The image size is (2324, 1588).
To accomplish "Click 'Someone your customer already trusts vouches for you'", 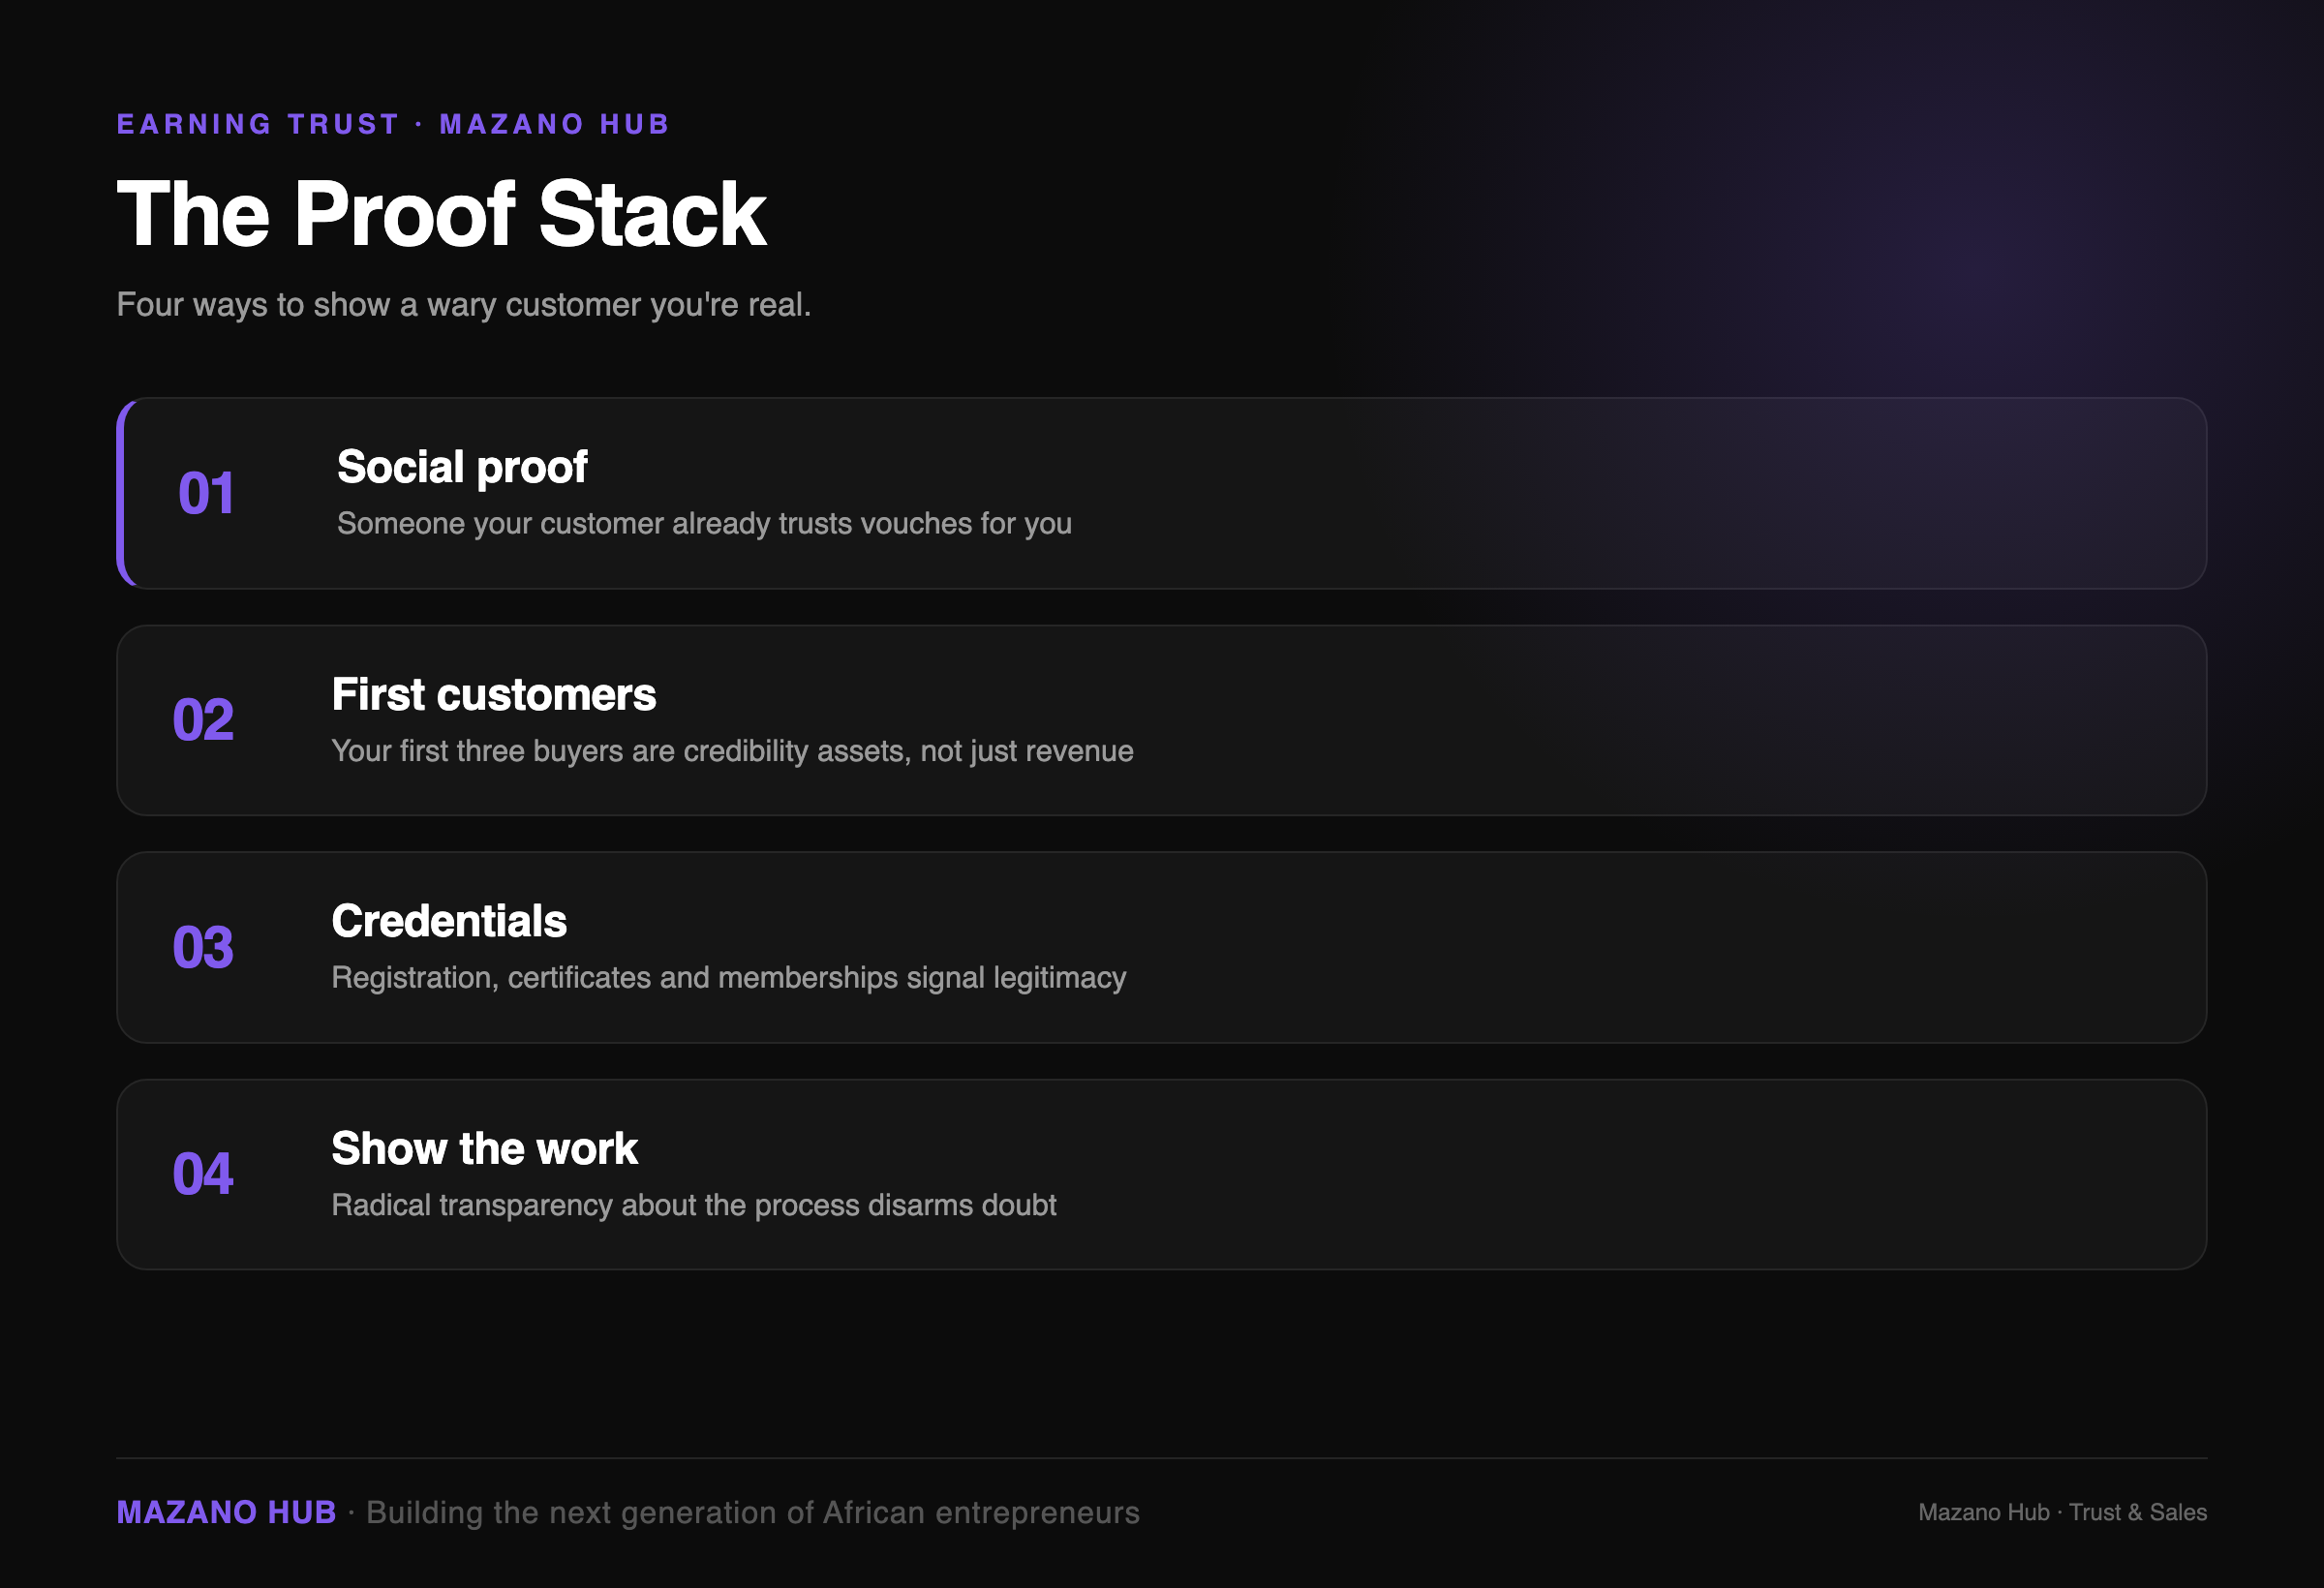I will tap(704, 523).
